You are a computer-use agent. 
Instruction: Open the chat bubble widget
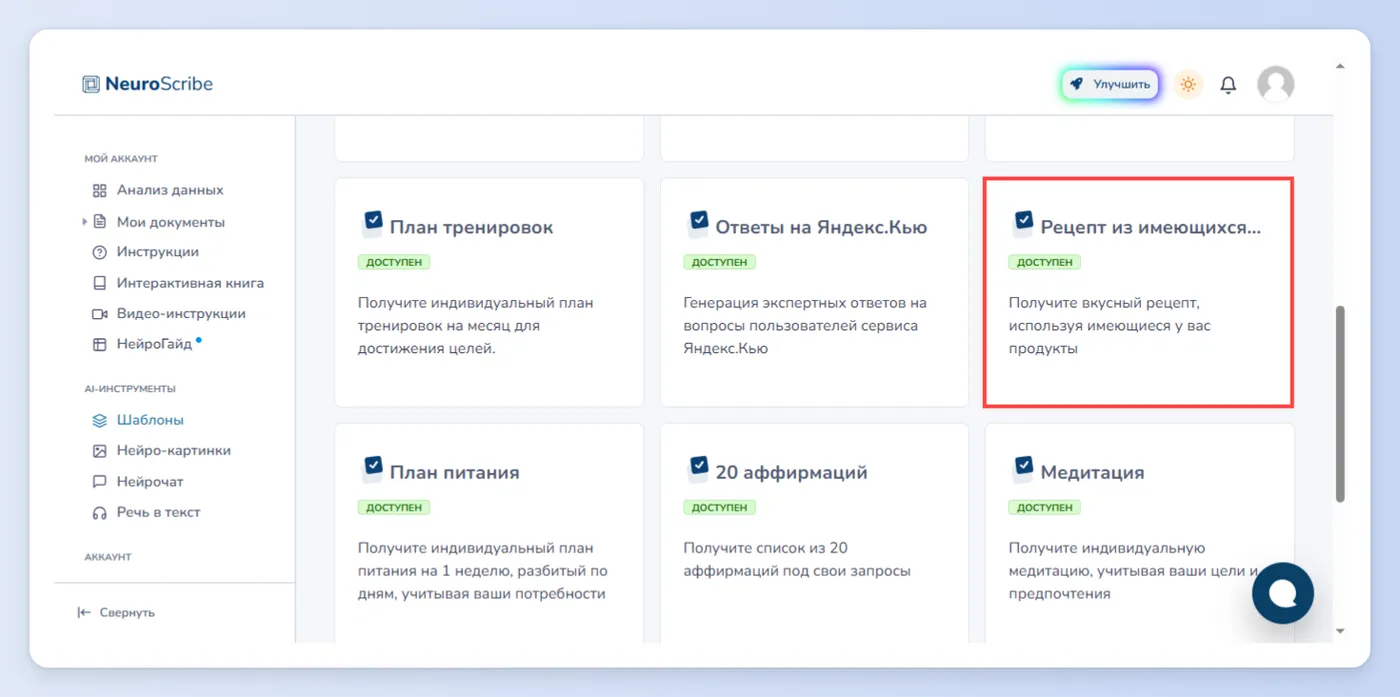[1283, 593]
